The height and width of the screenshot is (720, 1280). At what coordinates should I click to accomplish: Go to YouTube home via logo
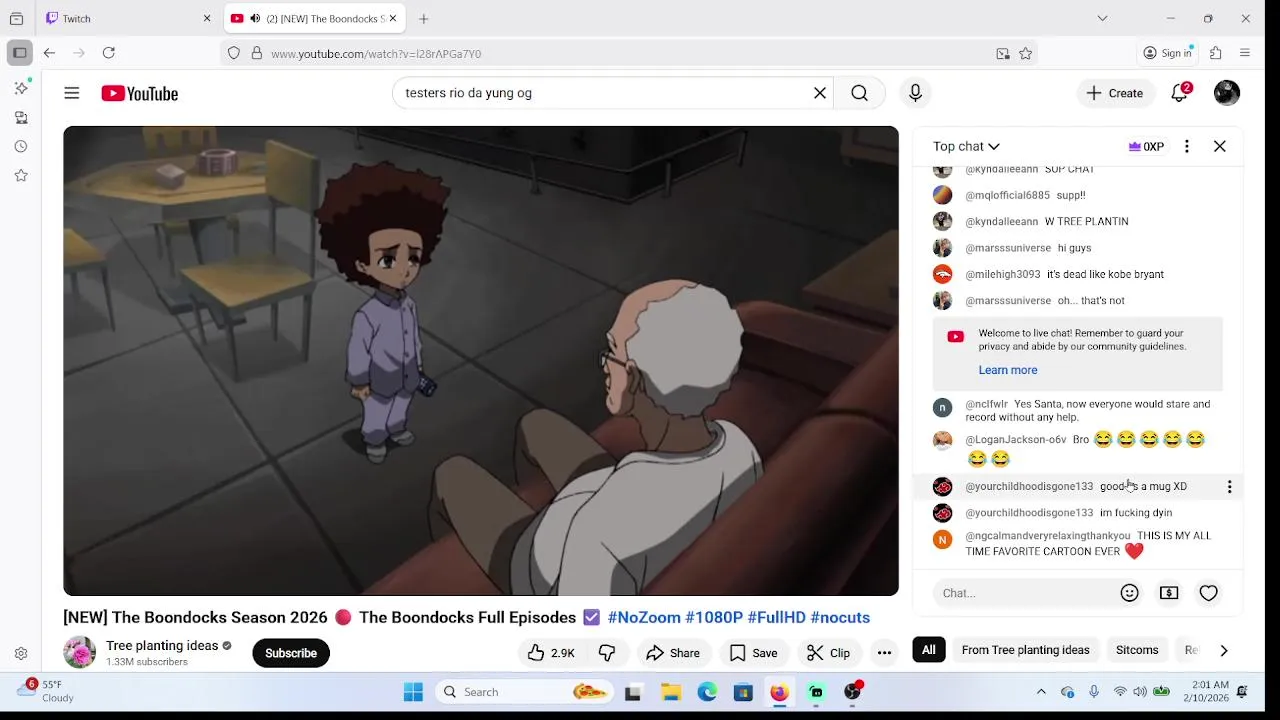[139, 93]
